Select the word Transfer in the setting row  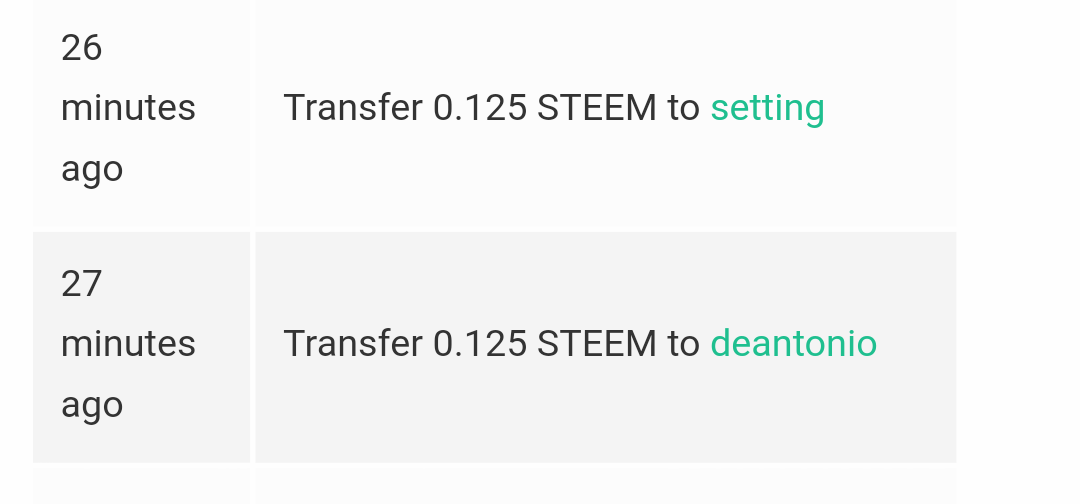[x=352, y=108]
